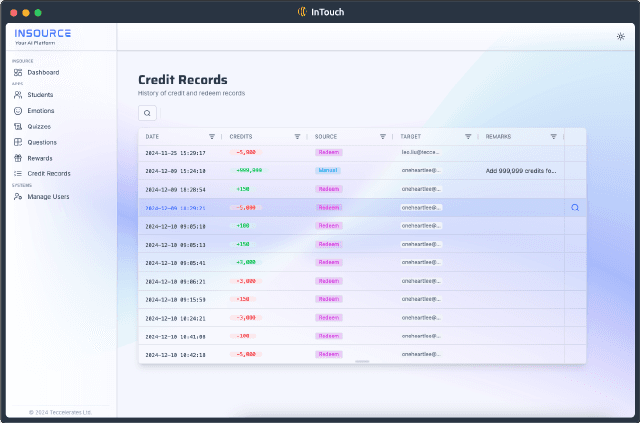The height and width of the screenshot is (423, 640).
Task: Click the REMARKS column header
Action: click(498, 136)
